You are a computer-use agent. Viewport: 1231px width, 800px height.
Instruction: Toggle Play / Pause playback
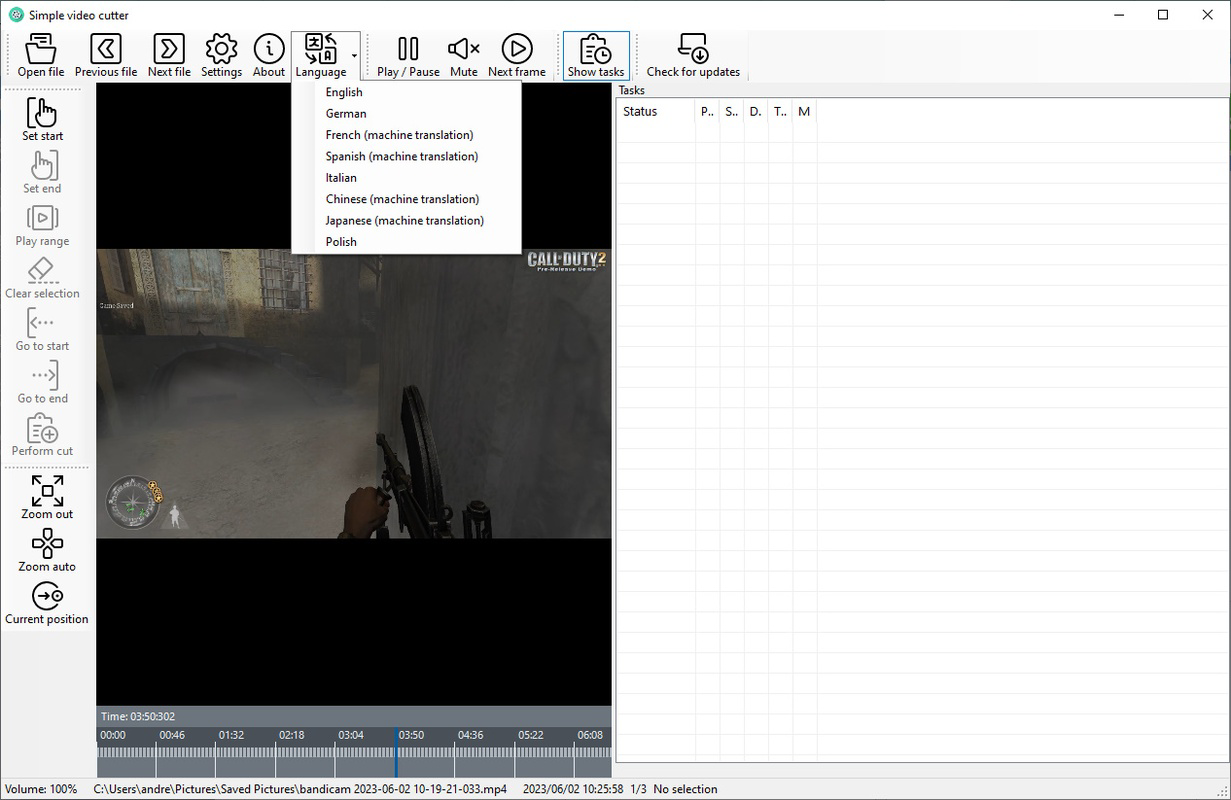pyautogui.click(x=408, y=55)
